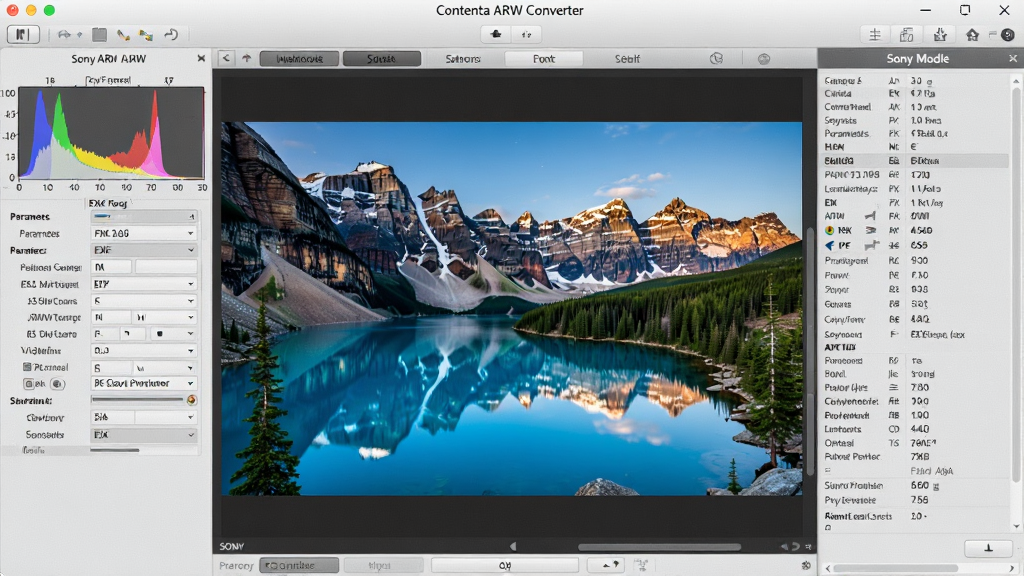1024x576 pixels.
Task: Click the batch documents icon top right
Action: (906, 35)
